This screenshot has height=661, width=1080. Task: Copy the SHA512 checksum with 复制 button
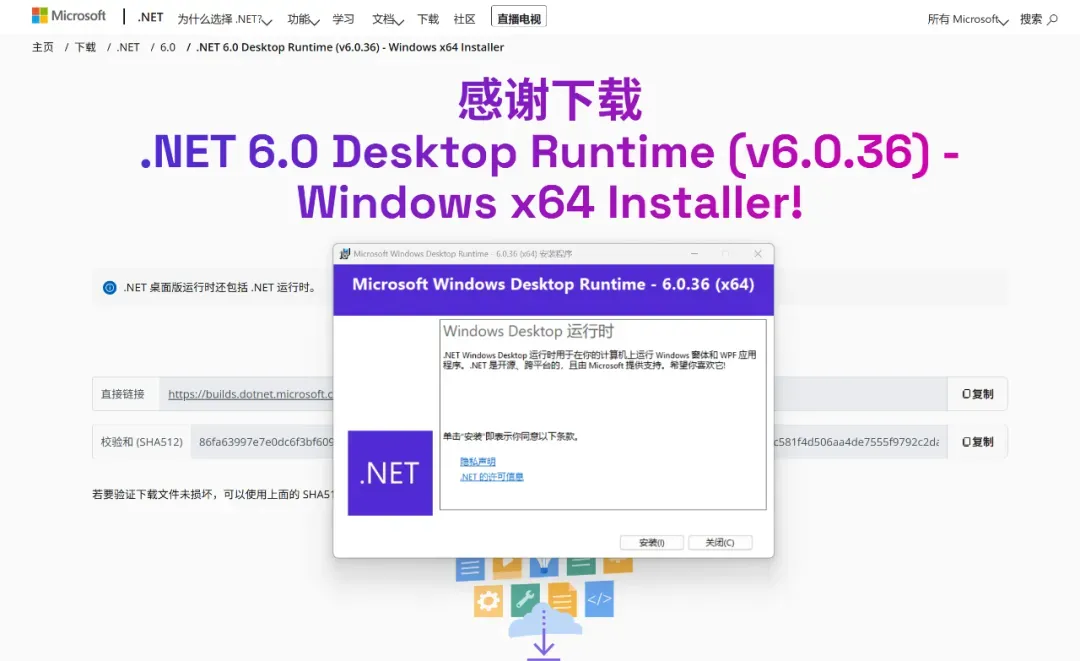coord(977,441)
